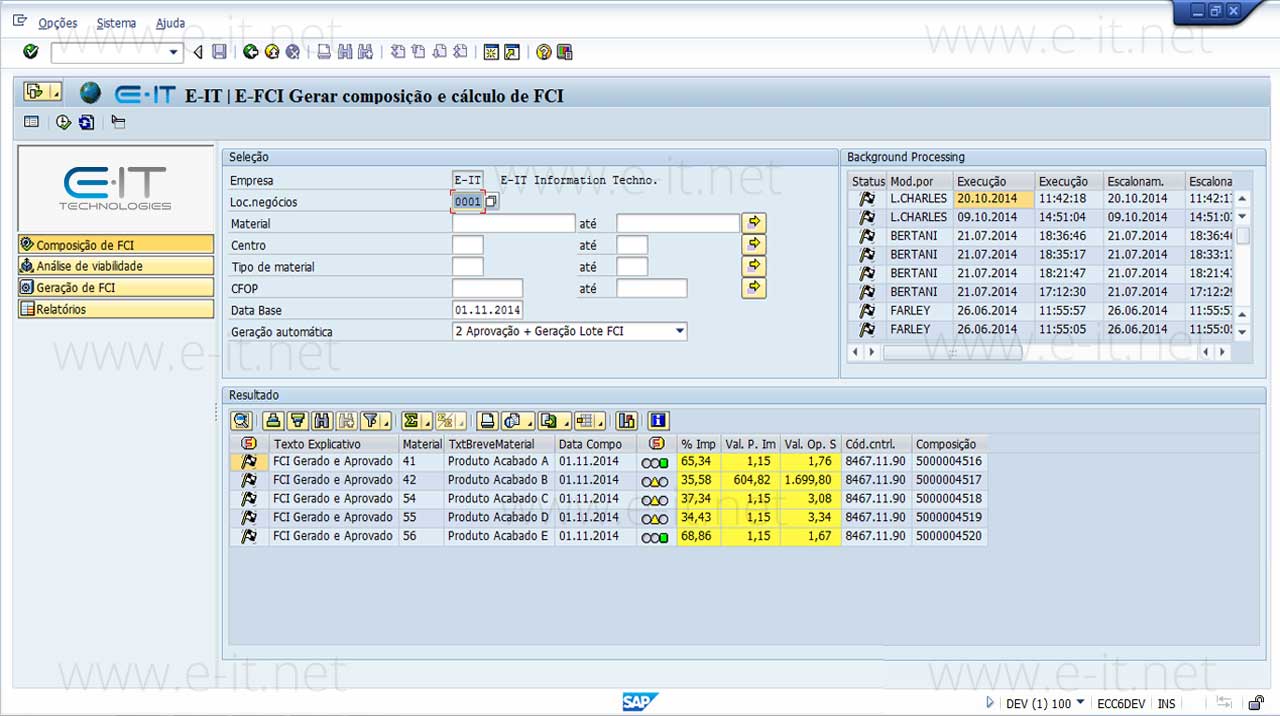Click the Data Base field showing 01.11.2014
The image size is (1280, 716).
[487, 310]
